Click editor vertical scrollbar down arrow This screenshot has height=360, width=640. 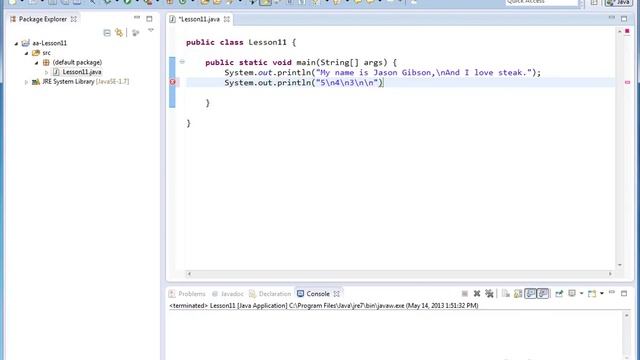(x=620, y=265)
